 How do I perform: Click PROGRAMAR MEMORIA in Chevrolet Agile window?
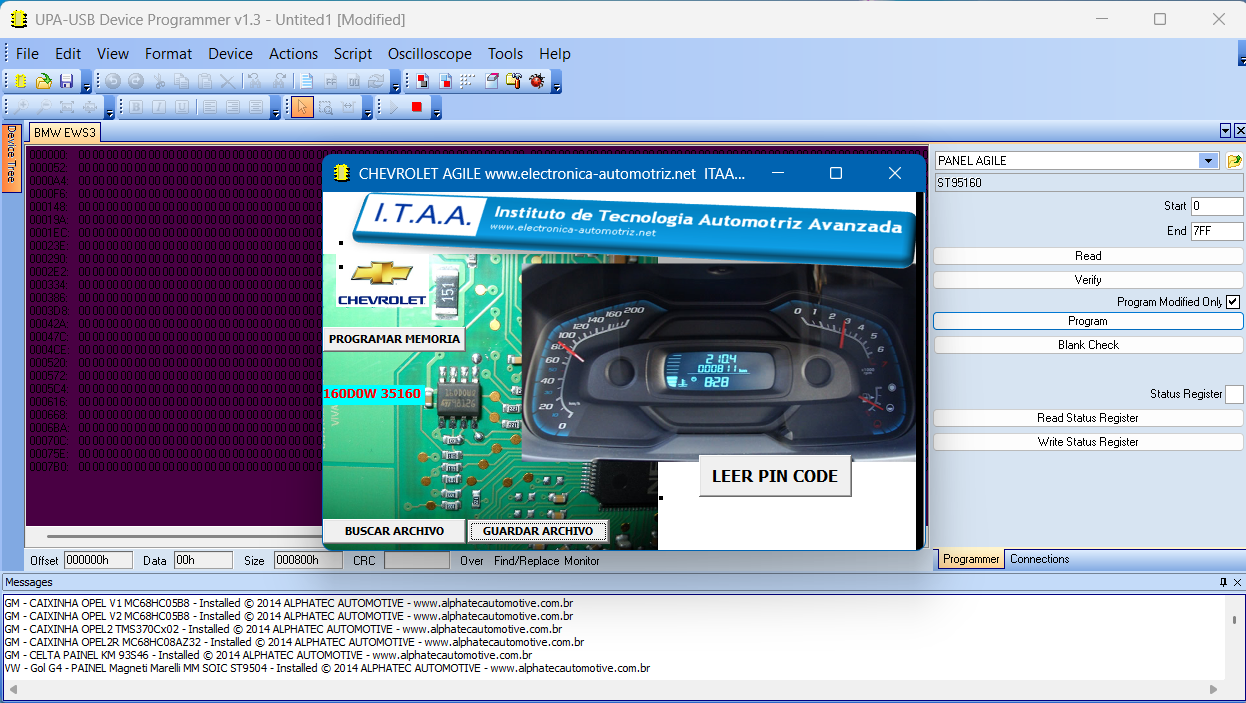click(394, 339)
